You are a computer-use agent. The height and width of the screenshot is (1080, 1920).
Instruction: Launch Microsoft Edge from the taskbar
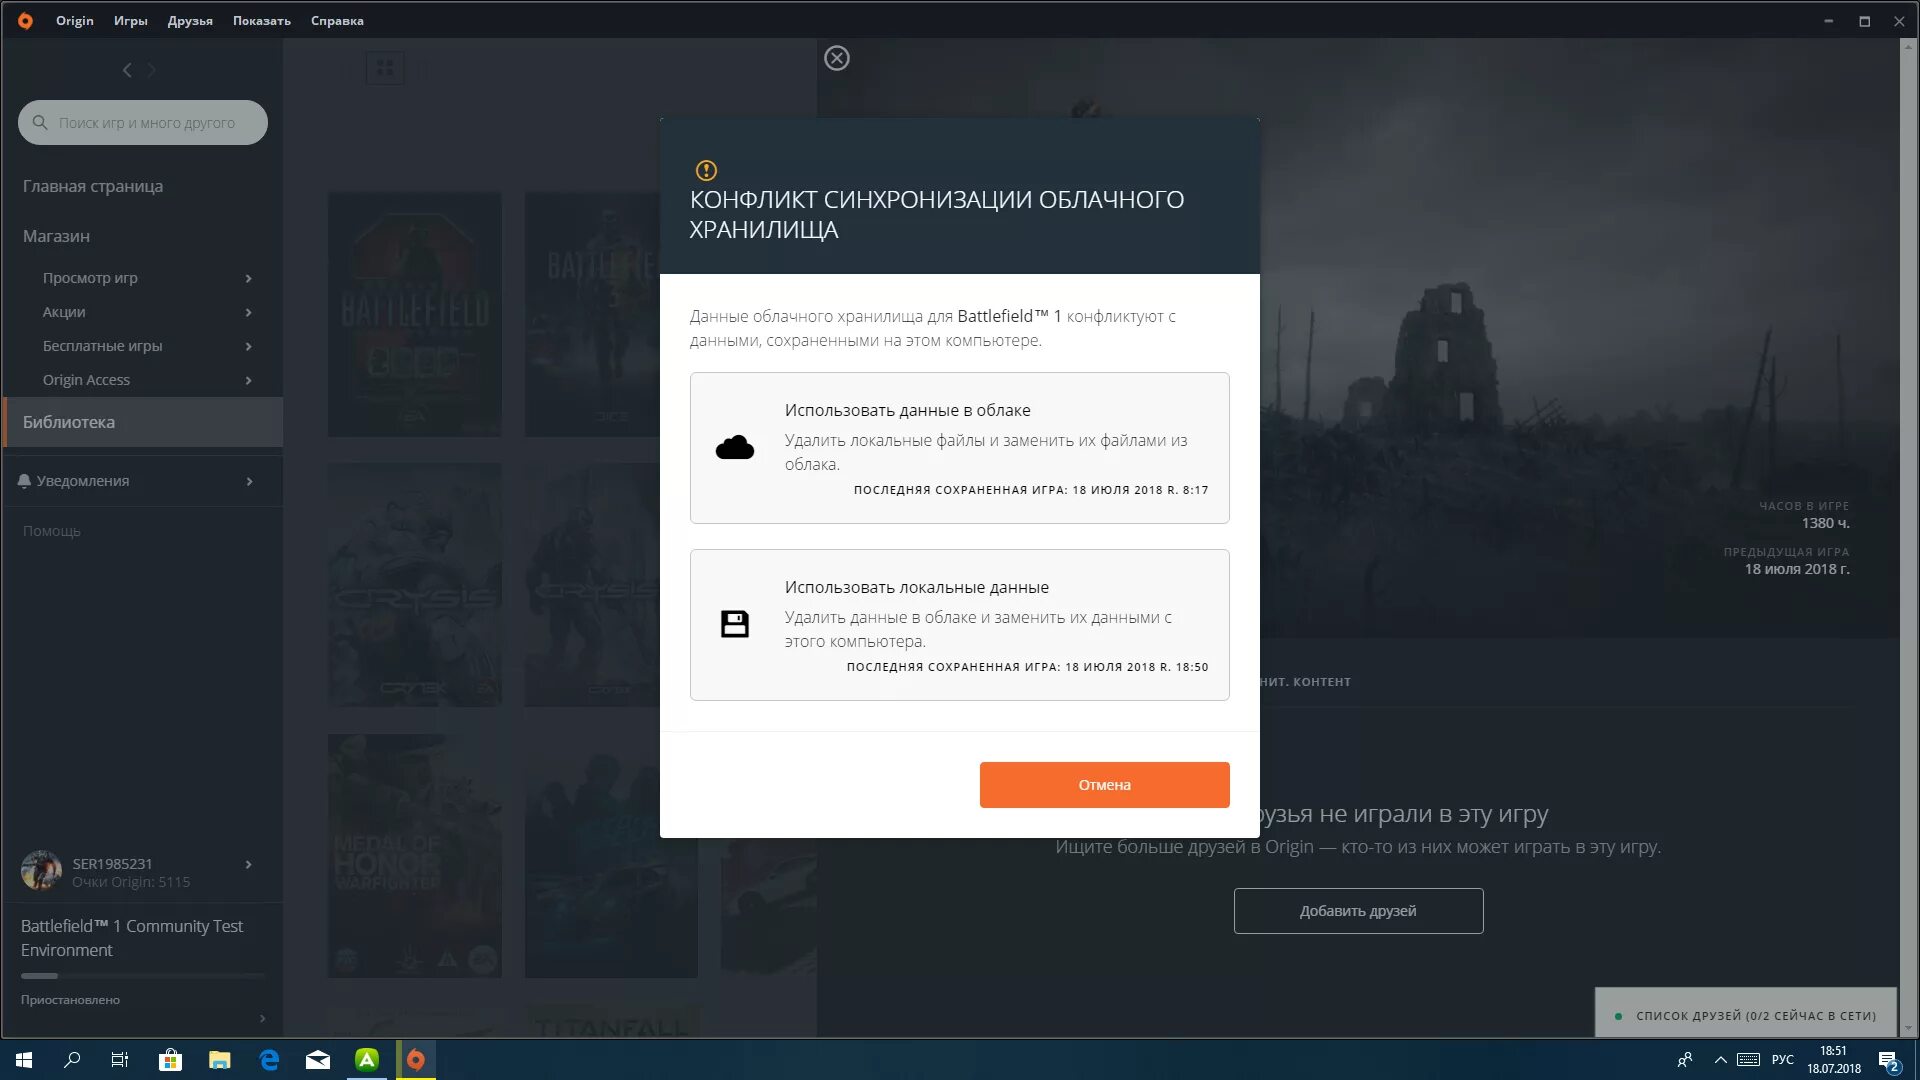coord(269,1060)
